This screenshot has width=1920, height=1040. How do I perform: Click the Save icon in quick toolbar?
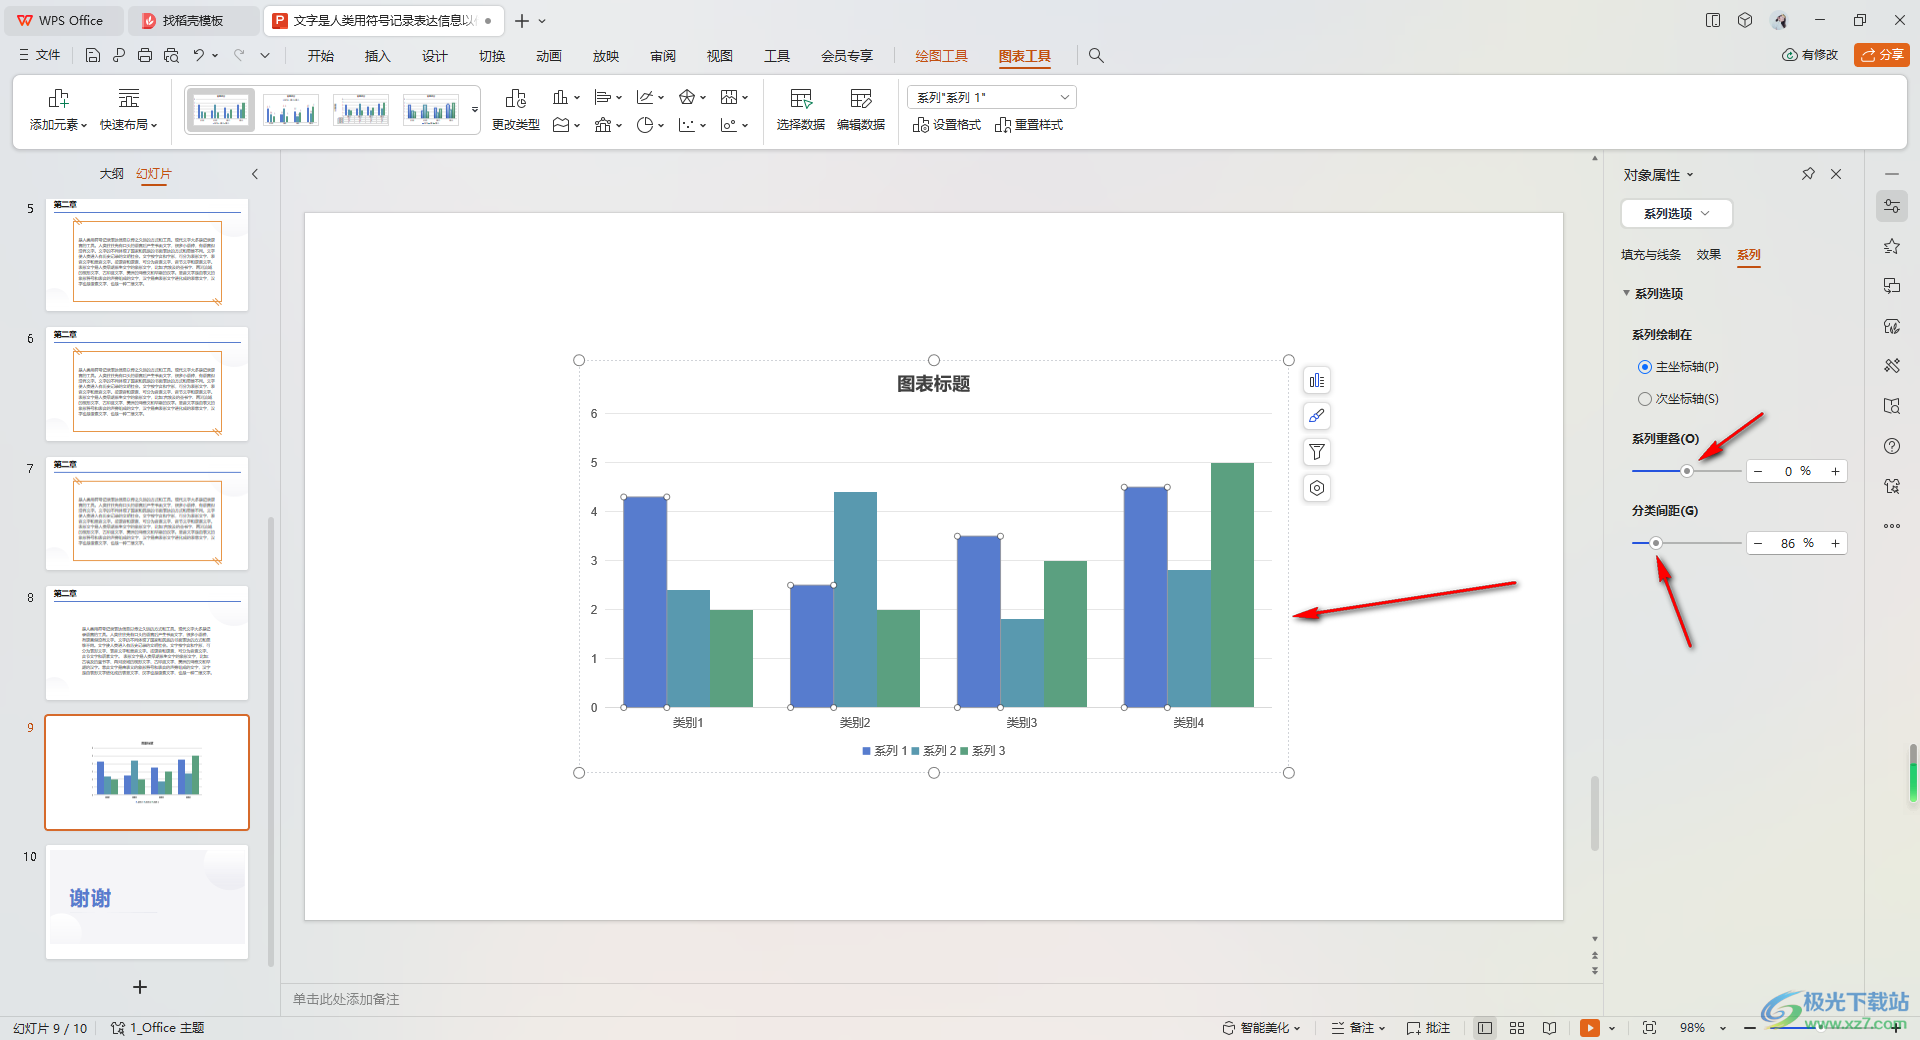[x=93, y=56]
